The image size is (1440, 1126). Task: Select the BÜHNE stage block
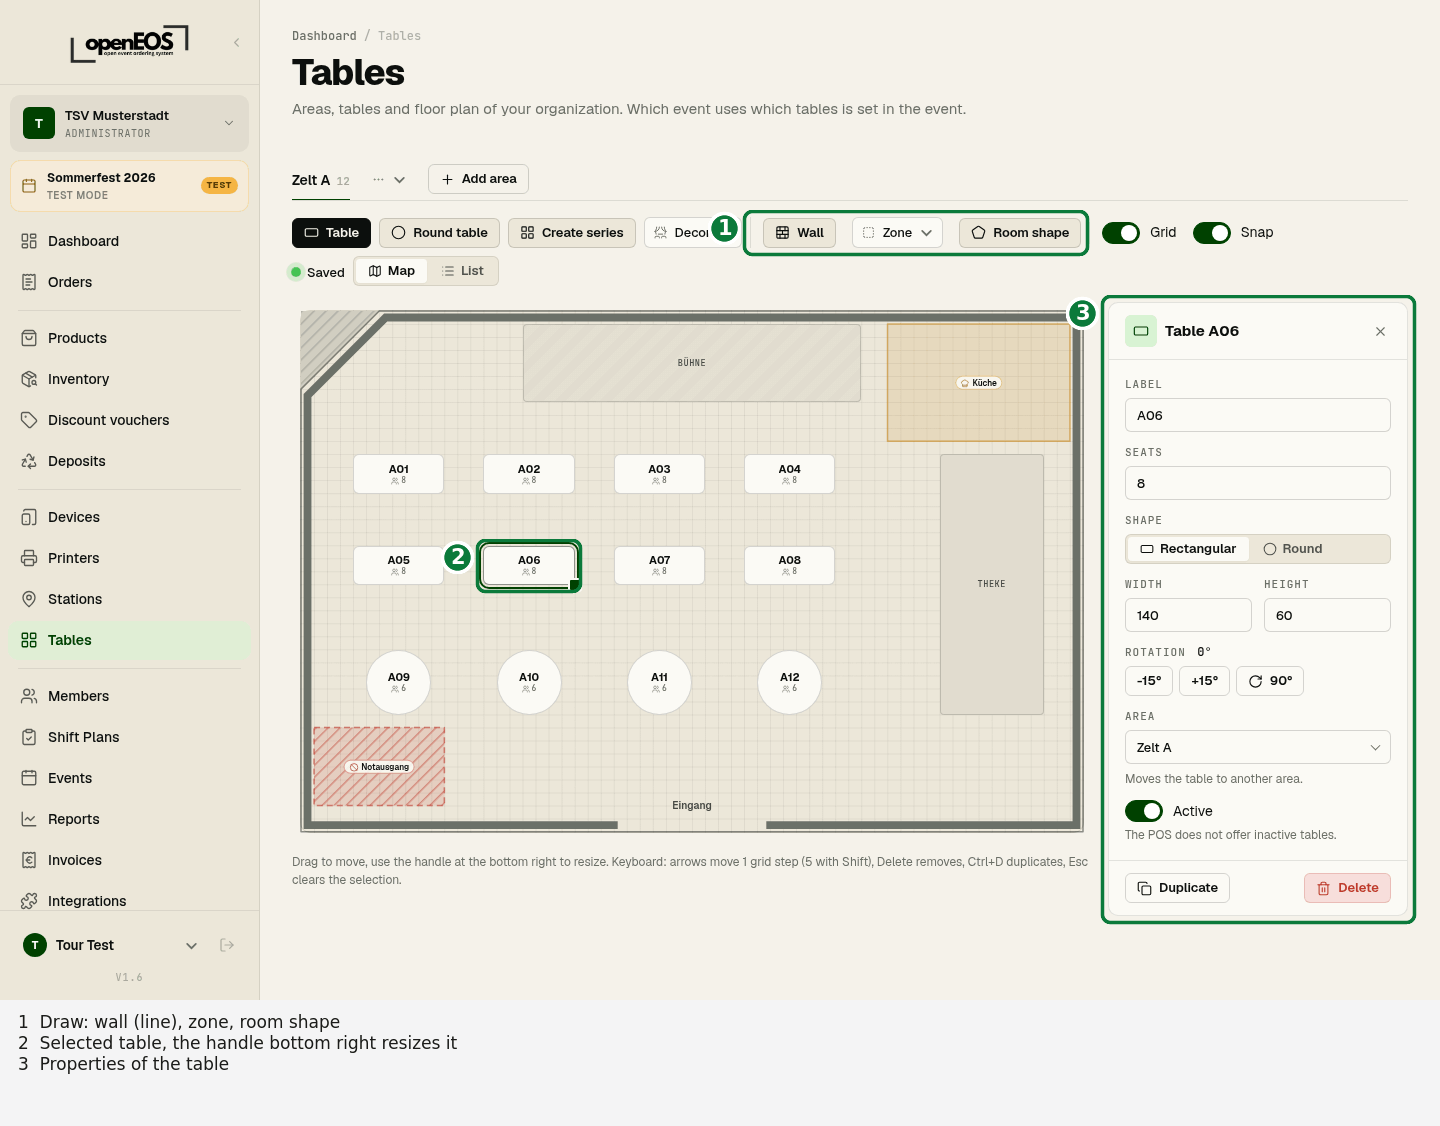[692, 363]
